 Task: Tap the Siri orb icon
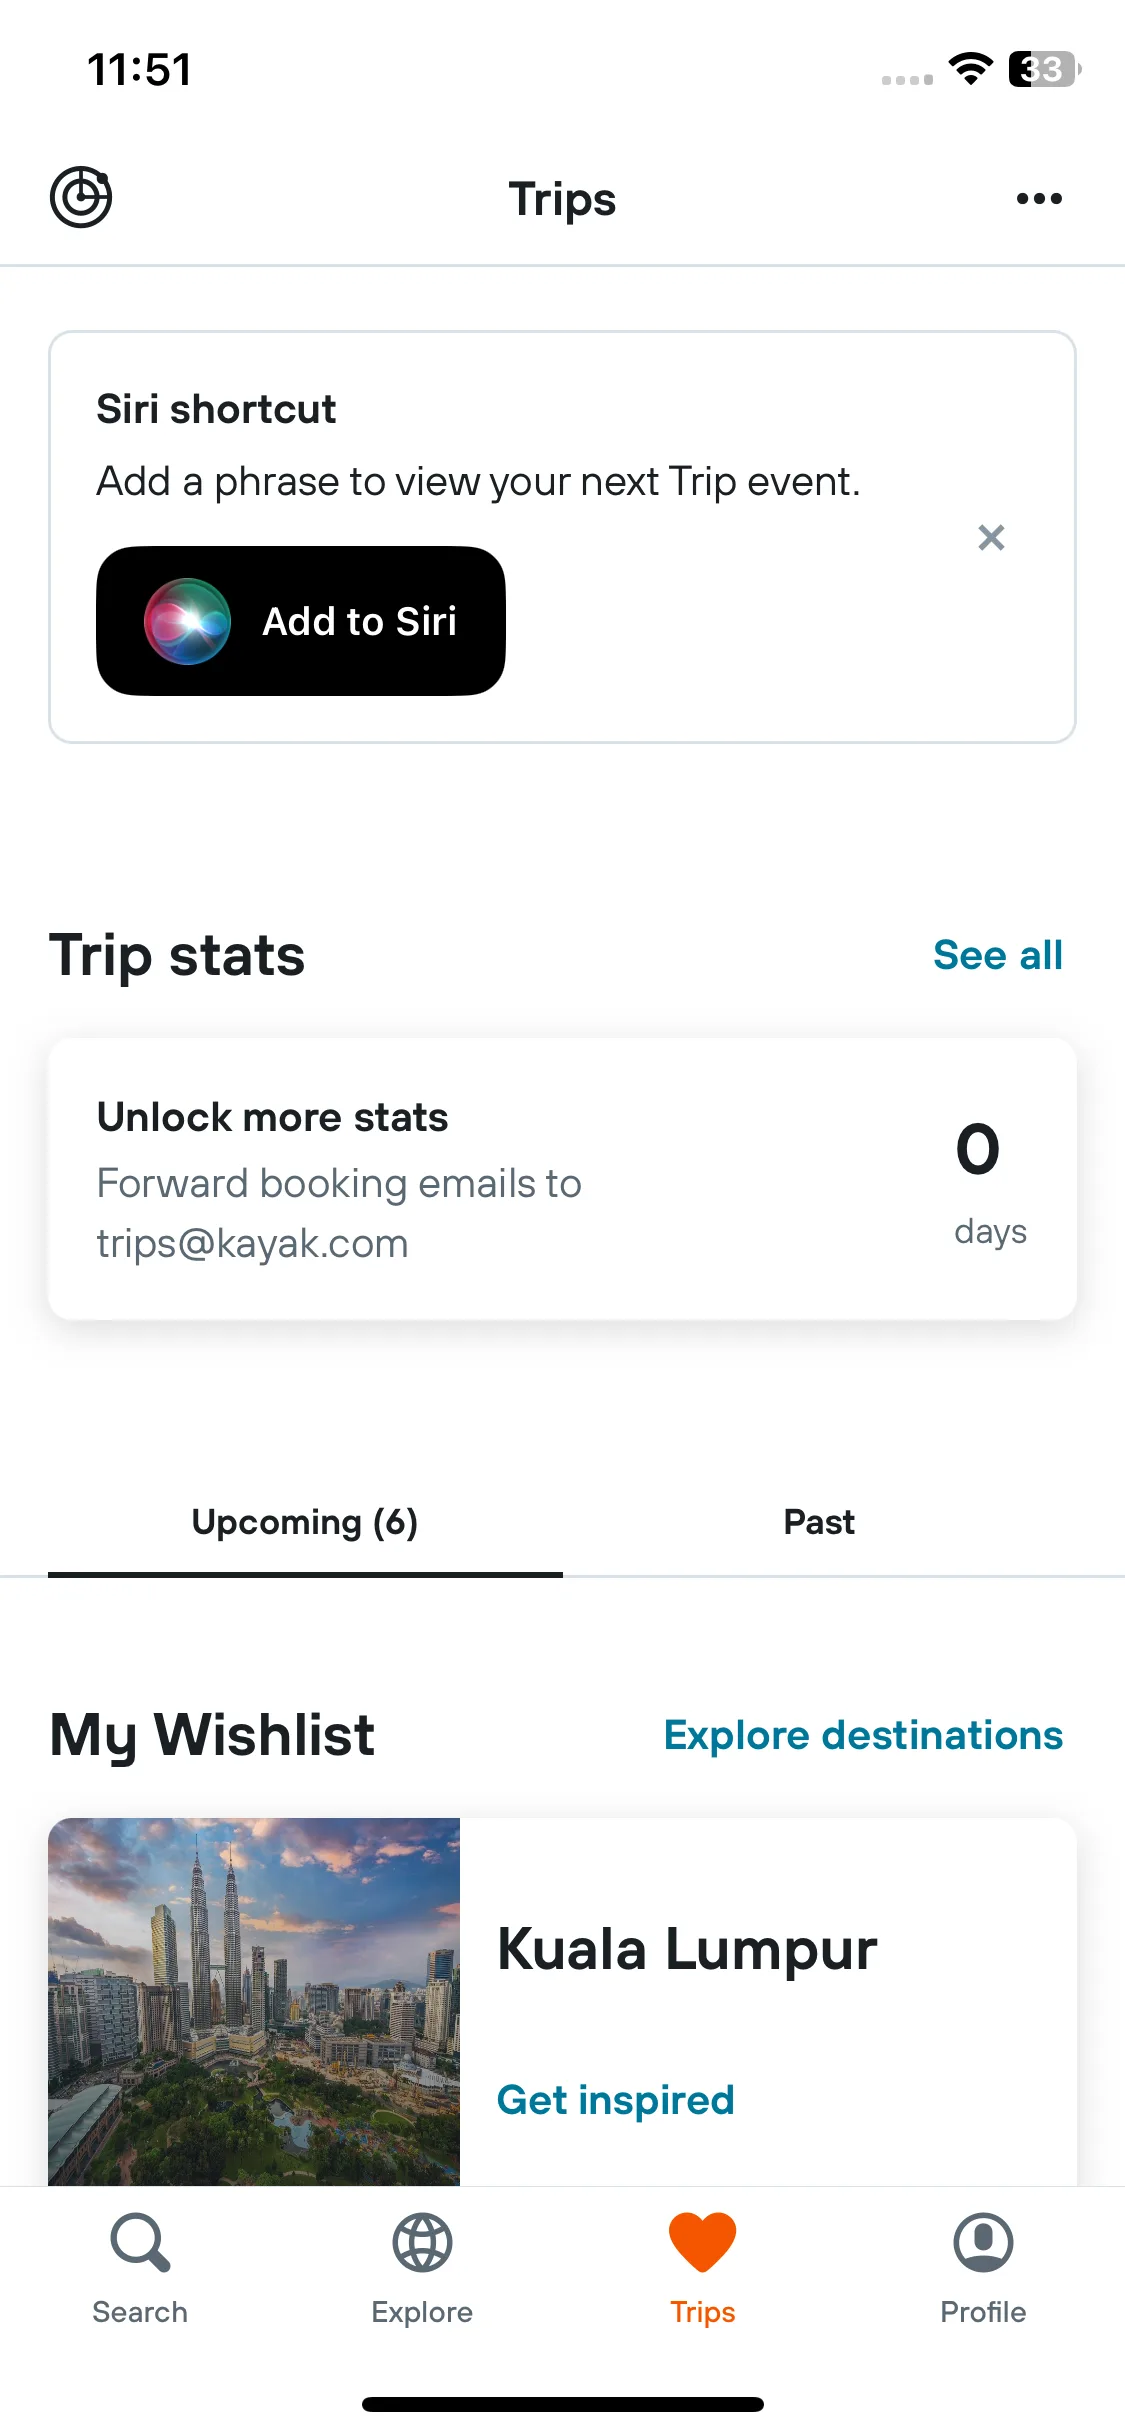coord(187,621)
